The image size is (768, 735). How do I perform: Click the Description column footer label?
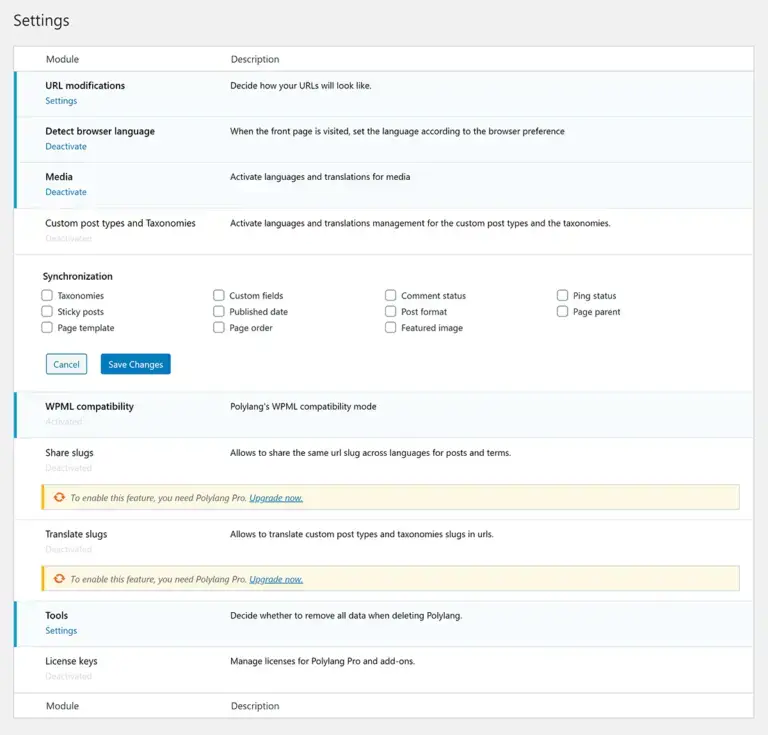(x=255, y=706)
